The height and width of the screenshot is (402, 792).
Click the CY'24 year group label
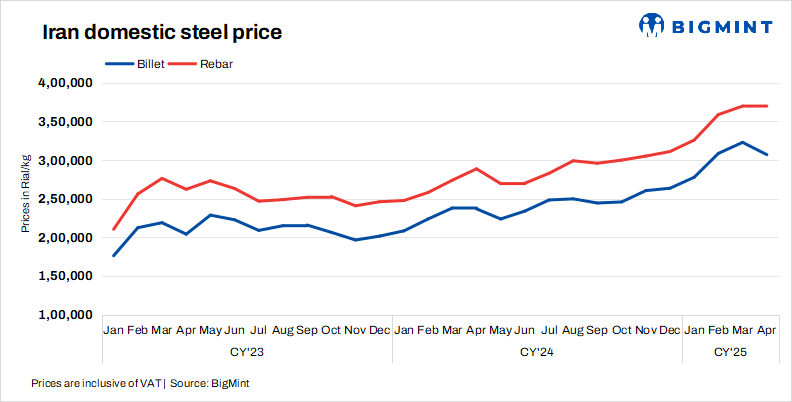tap(537, 352)
